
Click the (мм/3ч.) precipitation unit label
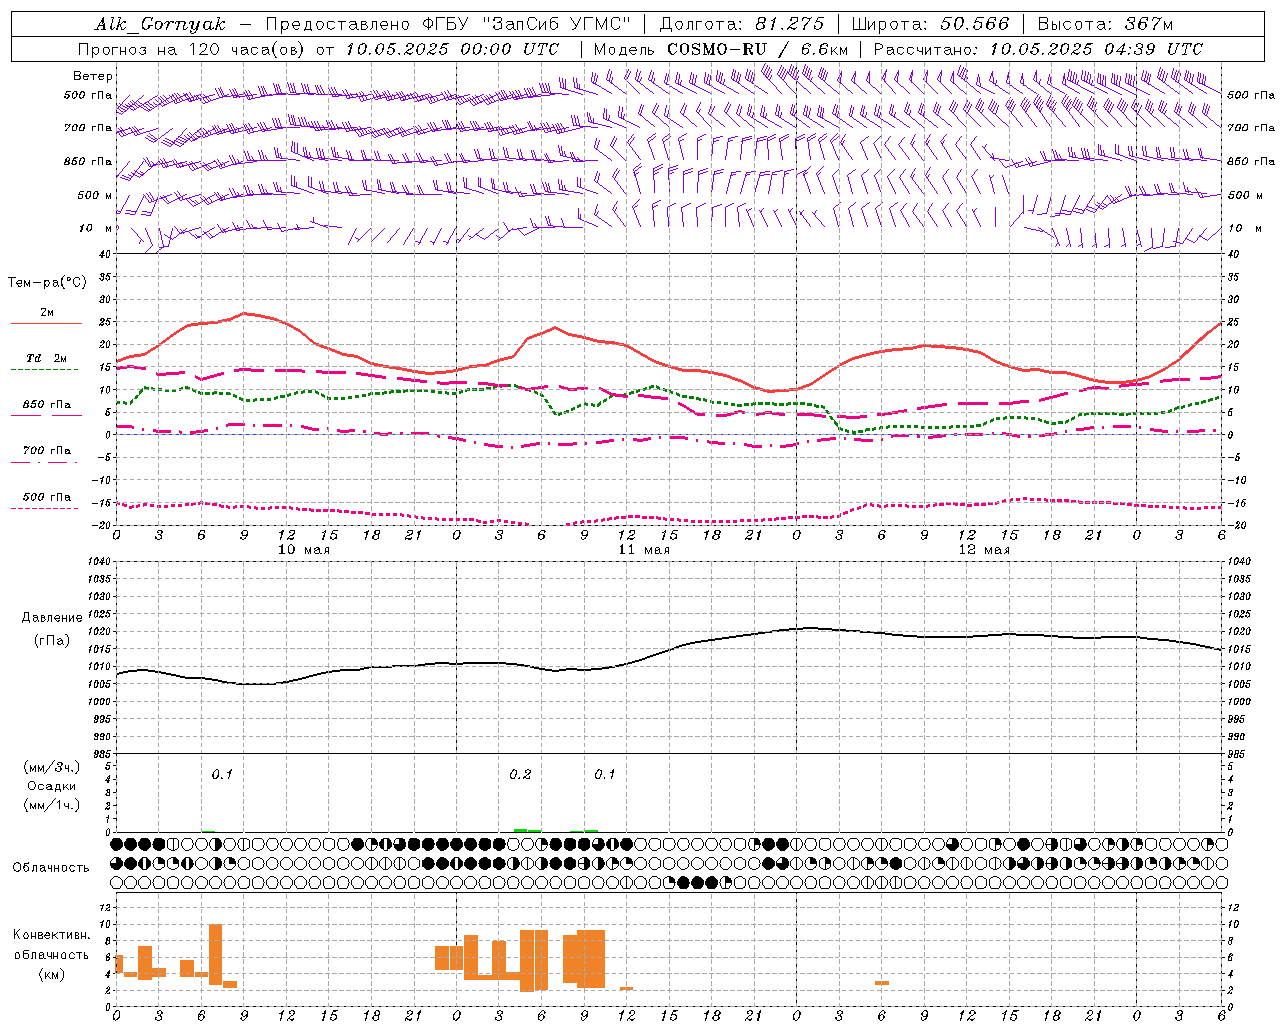point(52,767)
